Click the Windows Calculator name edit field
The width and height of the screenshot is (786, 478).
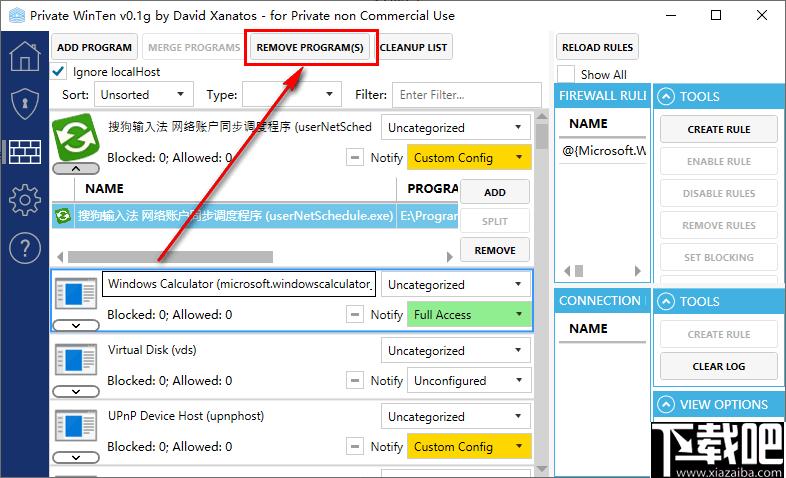[239, 284]
